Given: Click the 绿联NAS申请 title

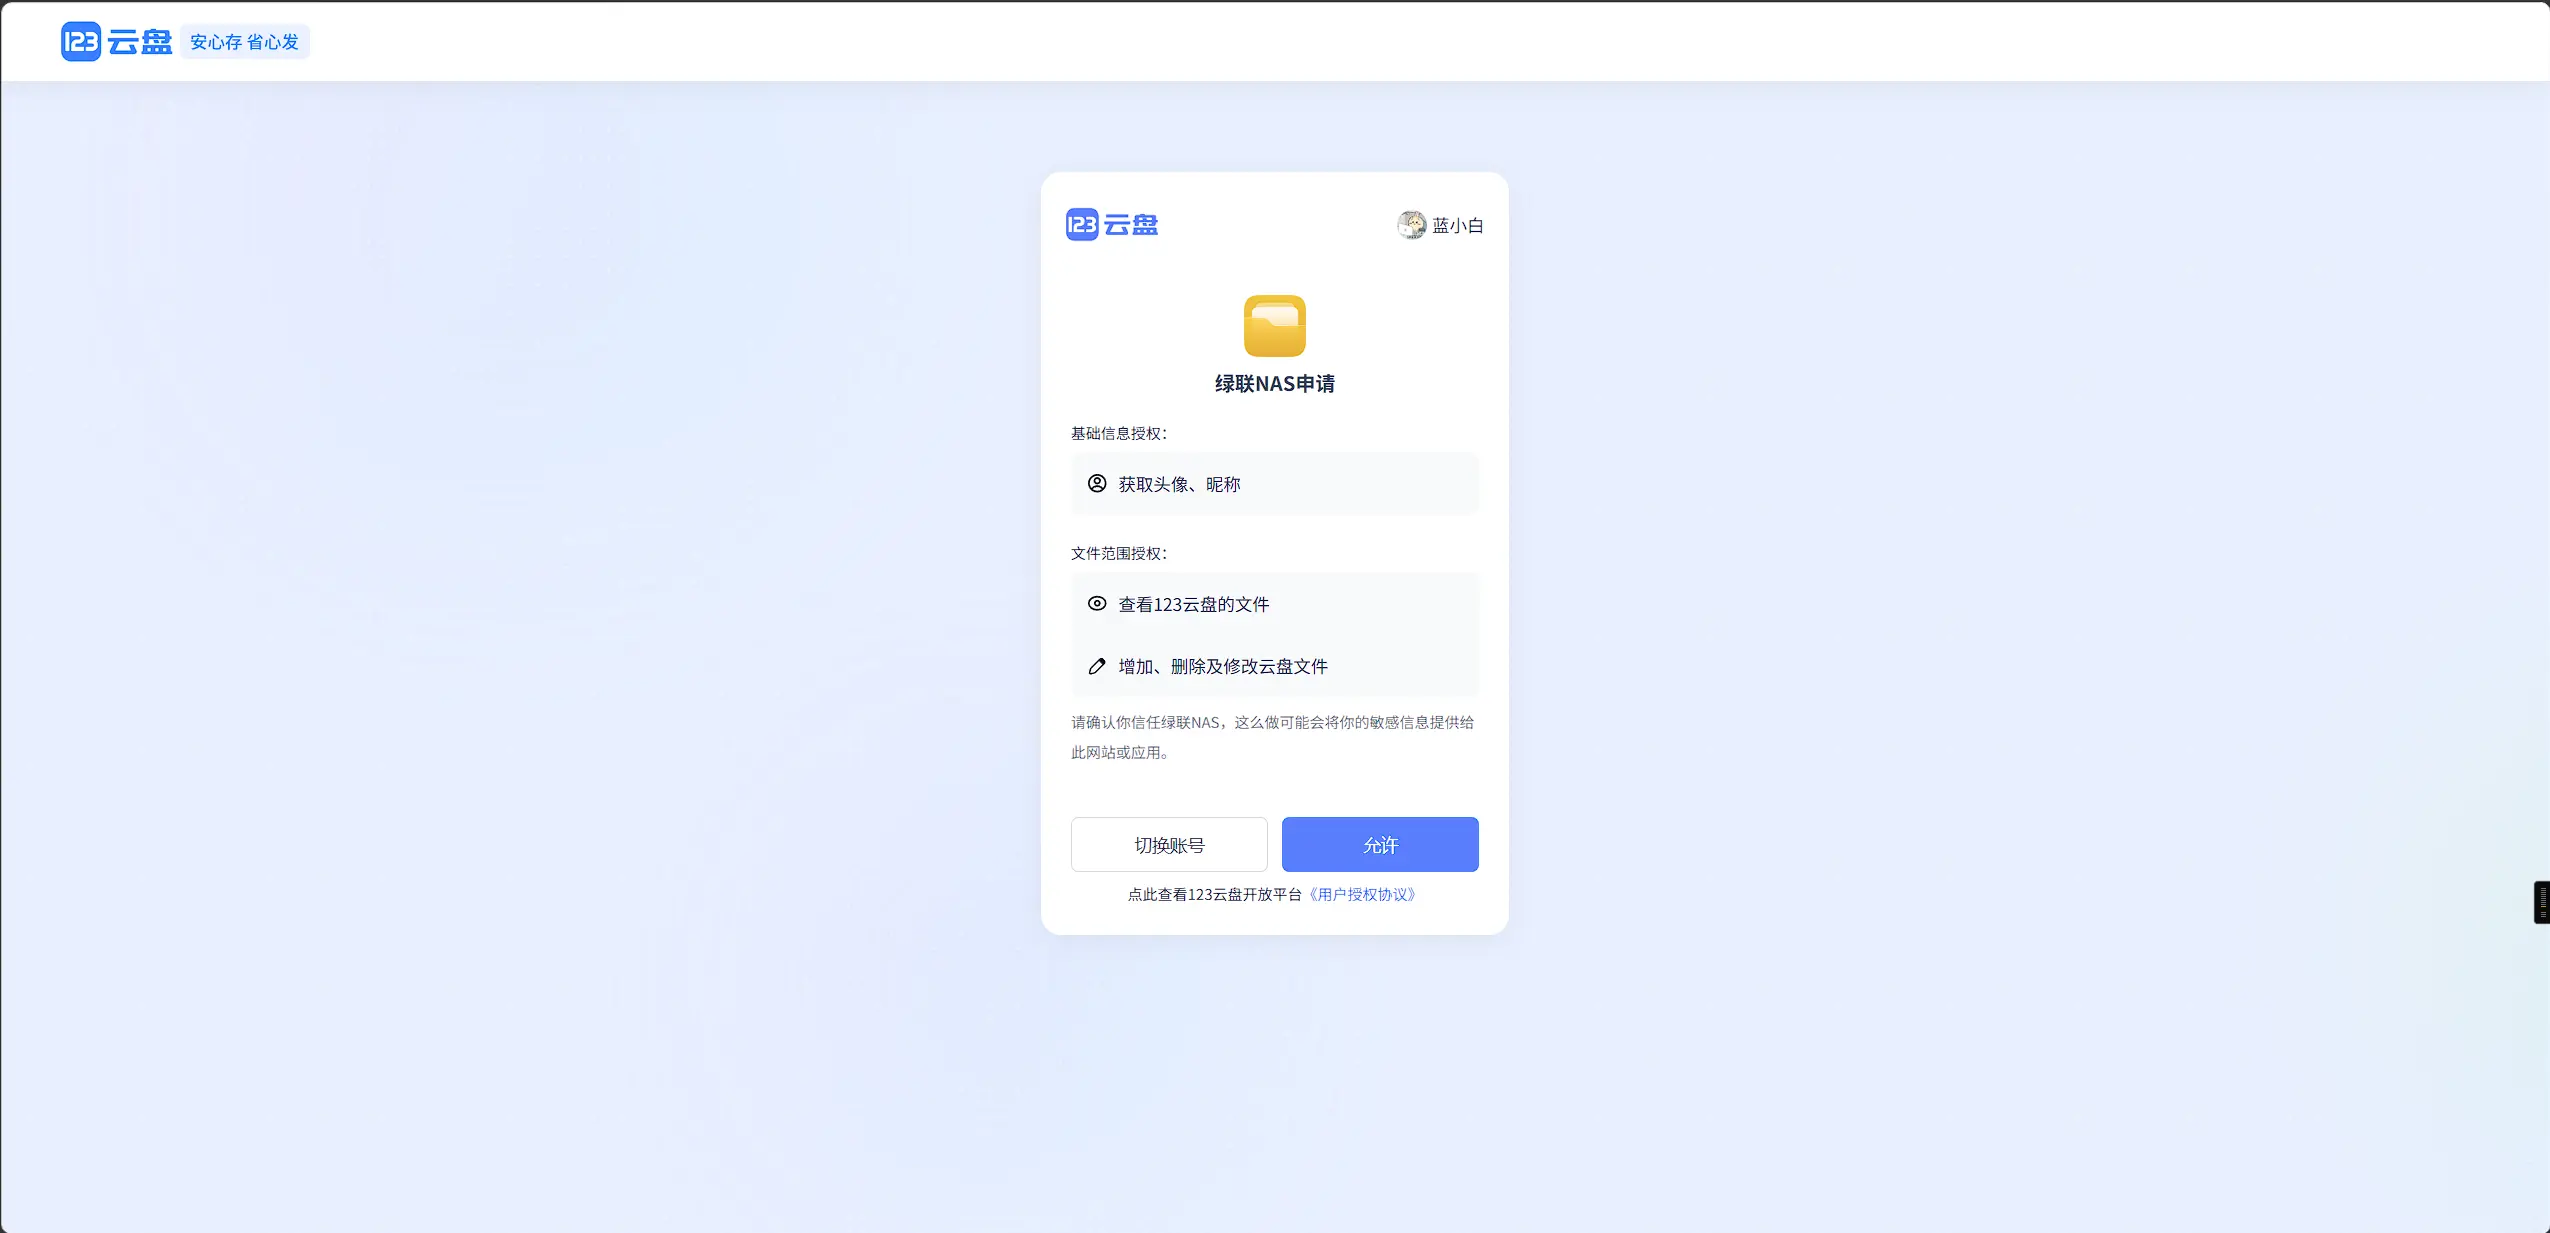Looking at the screenshot, I should (x=1274, y=384).
